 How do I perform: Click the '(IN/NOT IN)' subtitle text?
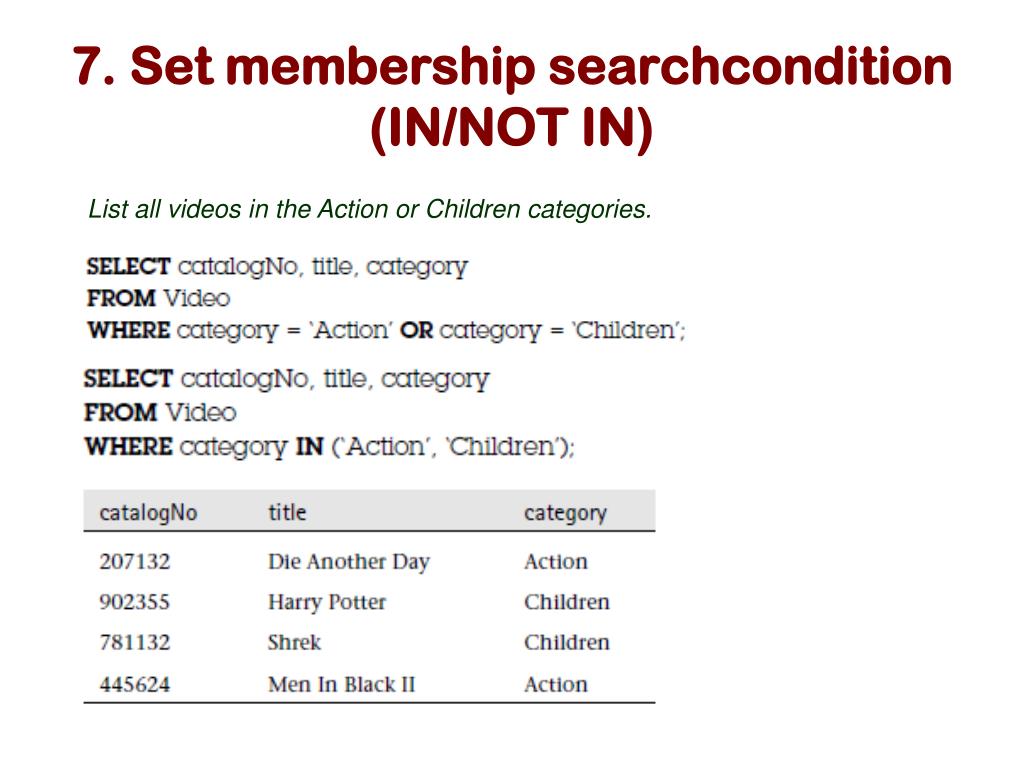pyautogui.click(x=511, y=127)
